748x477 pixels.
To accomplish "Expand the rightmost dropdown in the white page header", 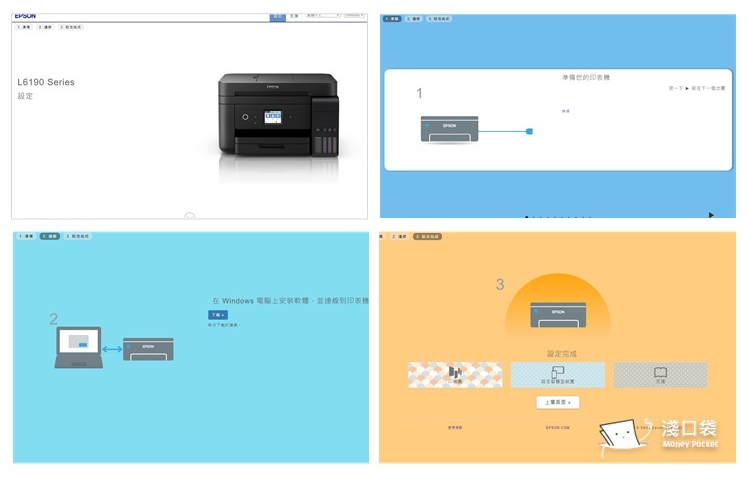I will click(355, 16).
